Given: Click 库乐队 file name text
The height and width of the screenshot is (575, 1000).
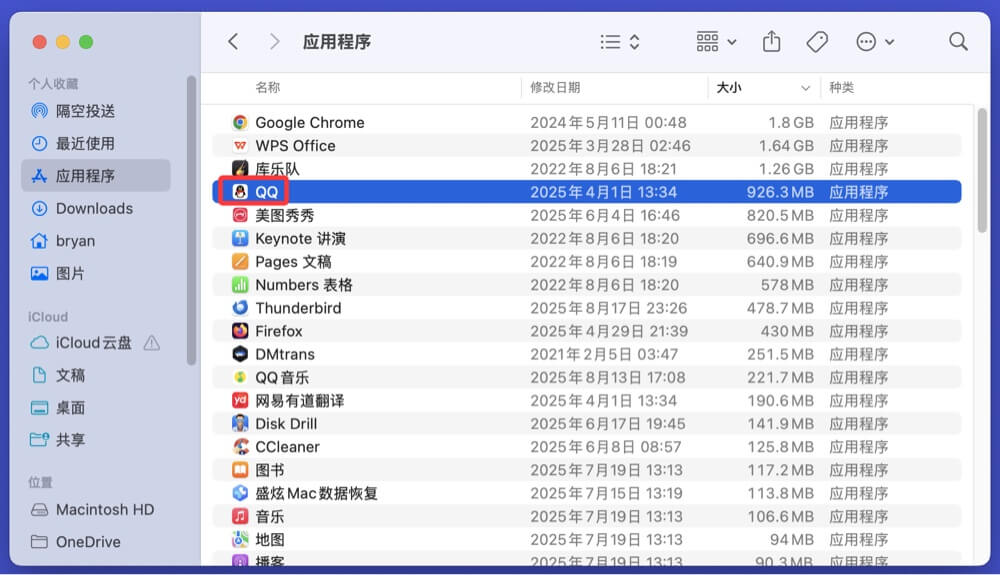Looking at the screenshot, I should [277, 169].
